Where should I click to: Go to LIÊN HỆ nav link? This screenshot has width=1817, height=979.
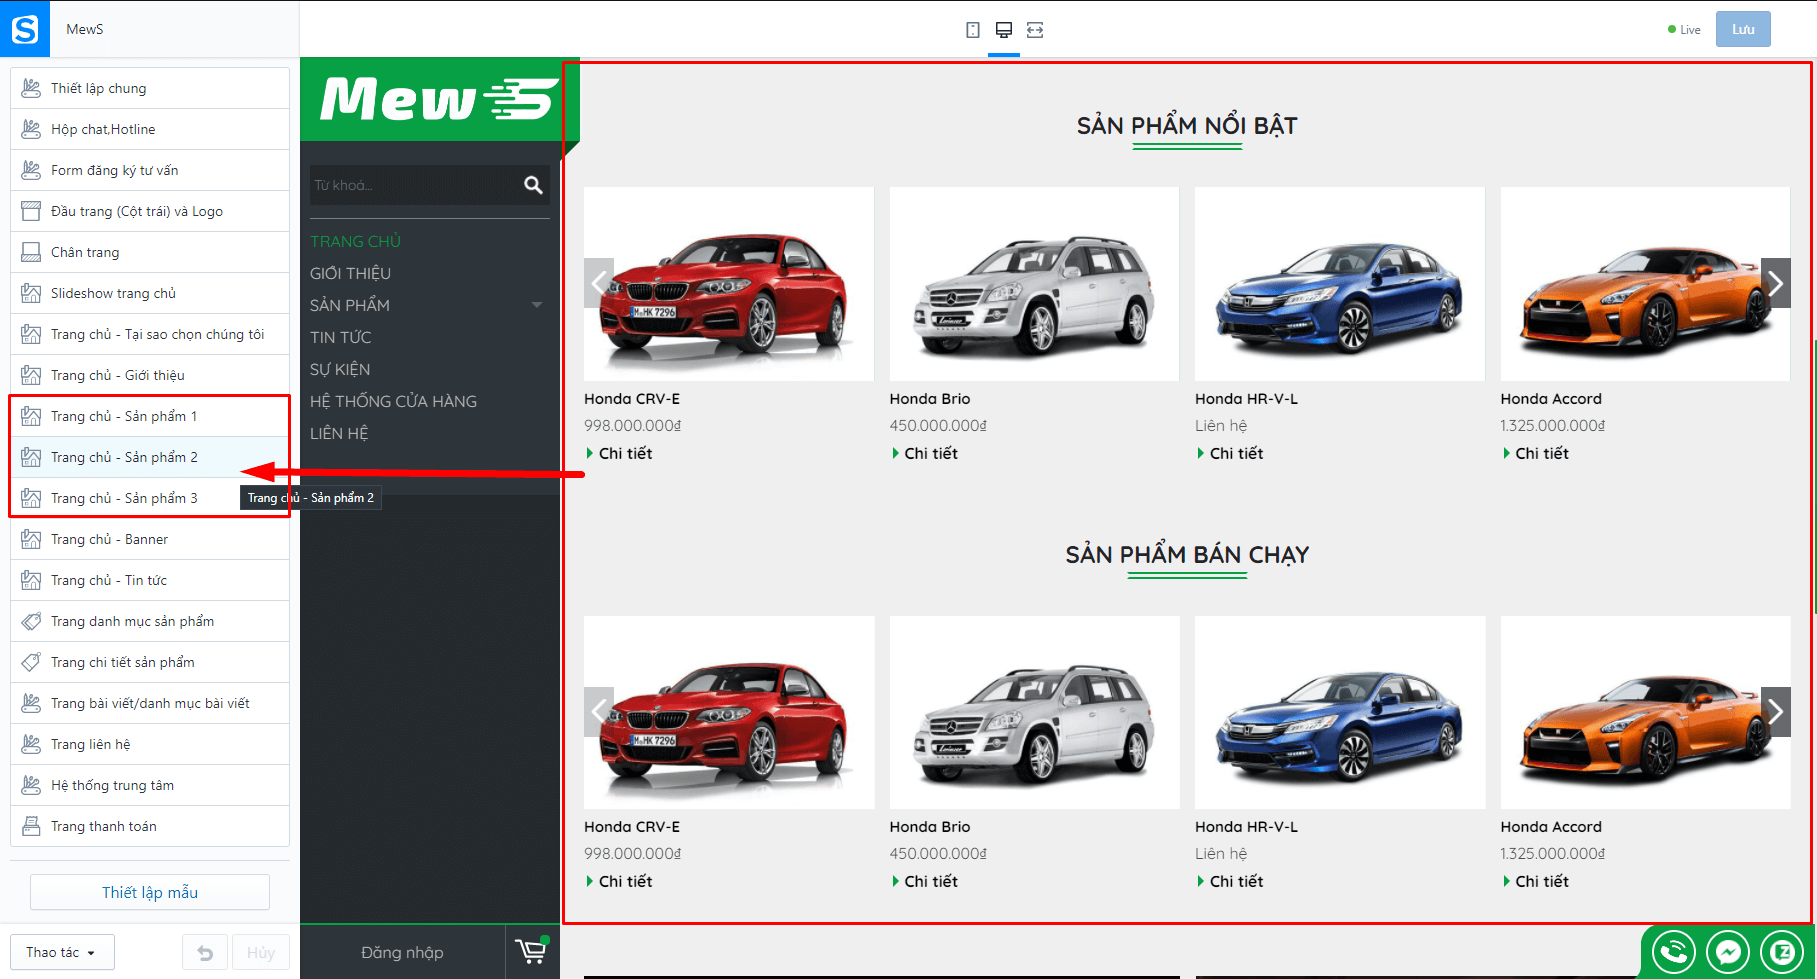coord(339,433)
